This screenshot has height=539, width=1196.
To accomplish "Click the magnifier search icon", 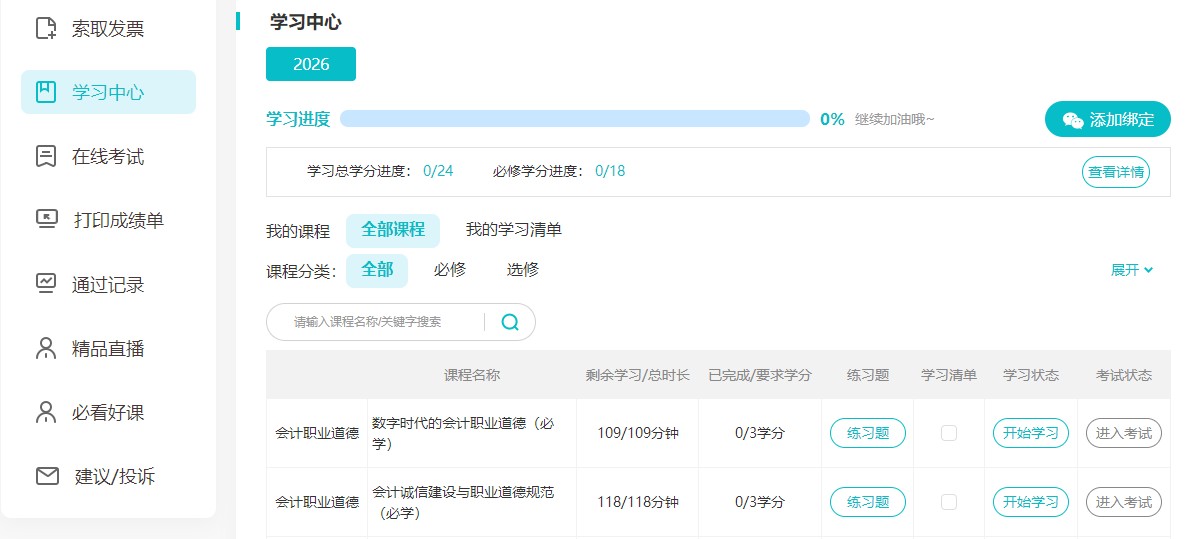I will click(510, 322).
